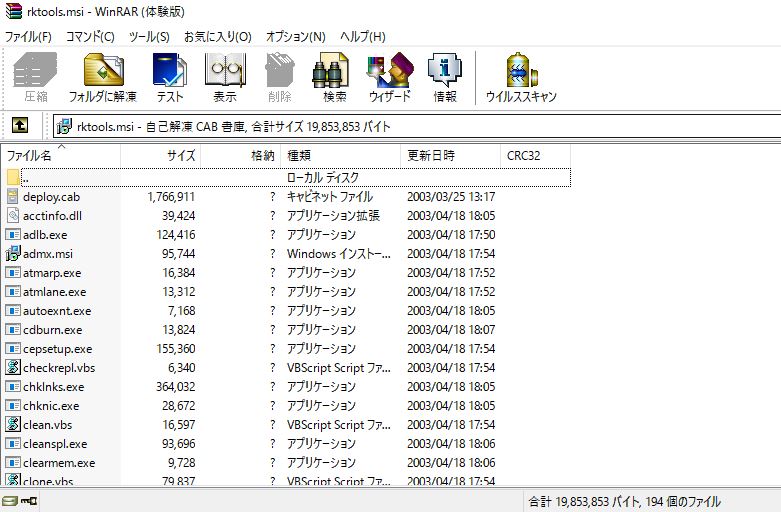The image size is (781, 512).
Task: Click the 2003/04/18 17:50 date cell
Action: (451, 235)
